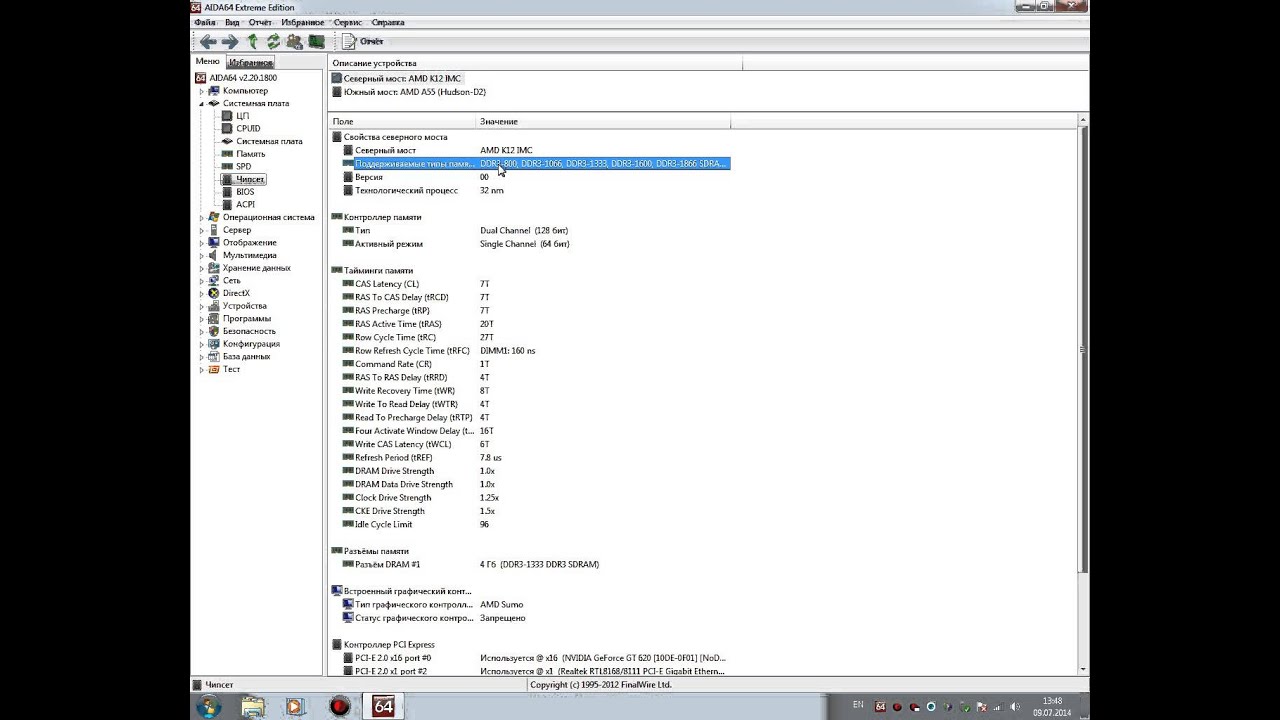Open the Windows Start button
Screen dimensions: 1280x720
click(x=209, y=706)
